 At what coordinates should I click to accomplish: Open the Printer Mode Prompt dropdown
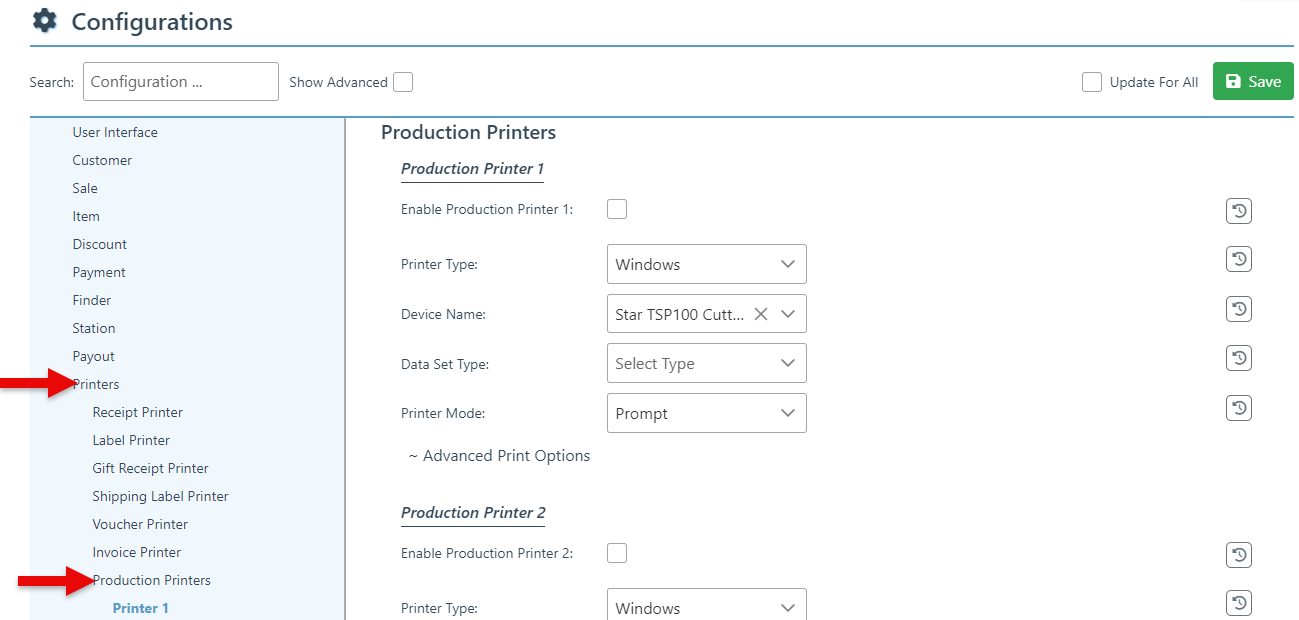[x=706, y=414]
